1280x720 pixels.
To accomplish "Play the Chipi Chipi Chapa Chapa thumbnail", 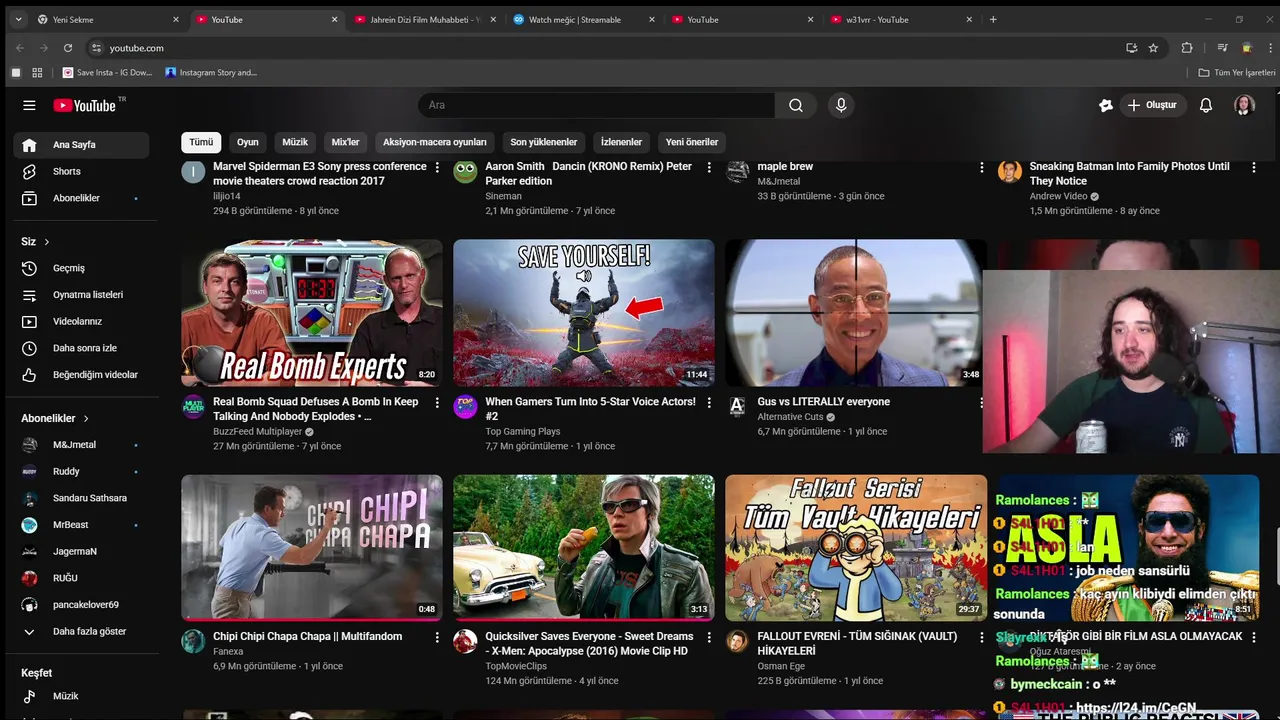I will [312, 548].
